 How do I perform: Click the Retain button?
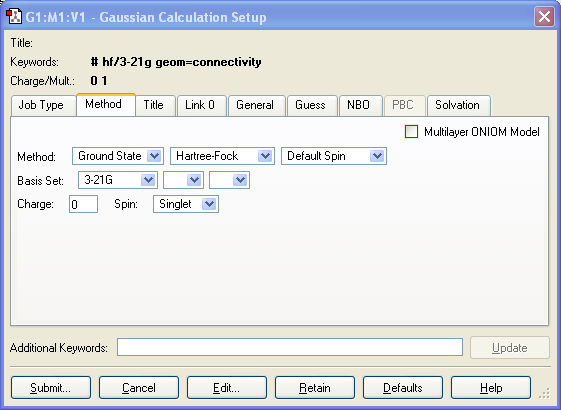coord(315,387)
